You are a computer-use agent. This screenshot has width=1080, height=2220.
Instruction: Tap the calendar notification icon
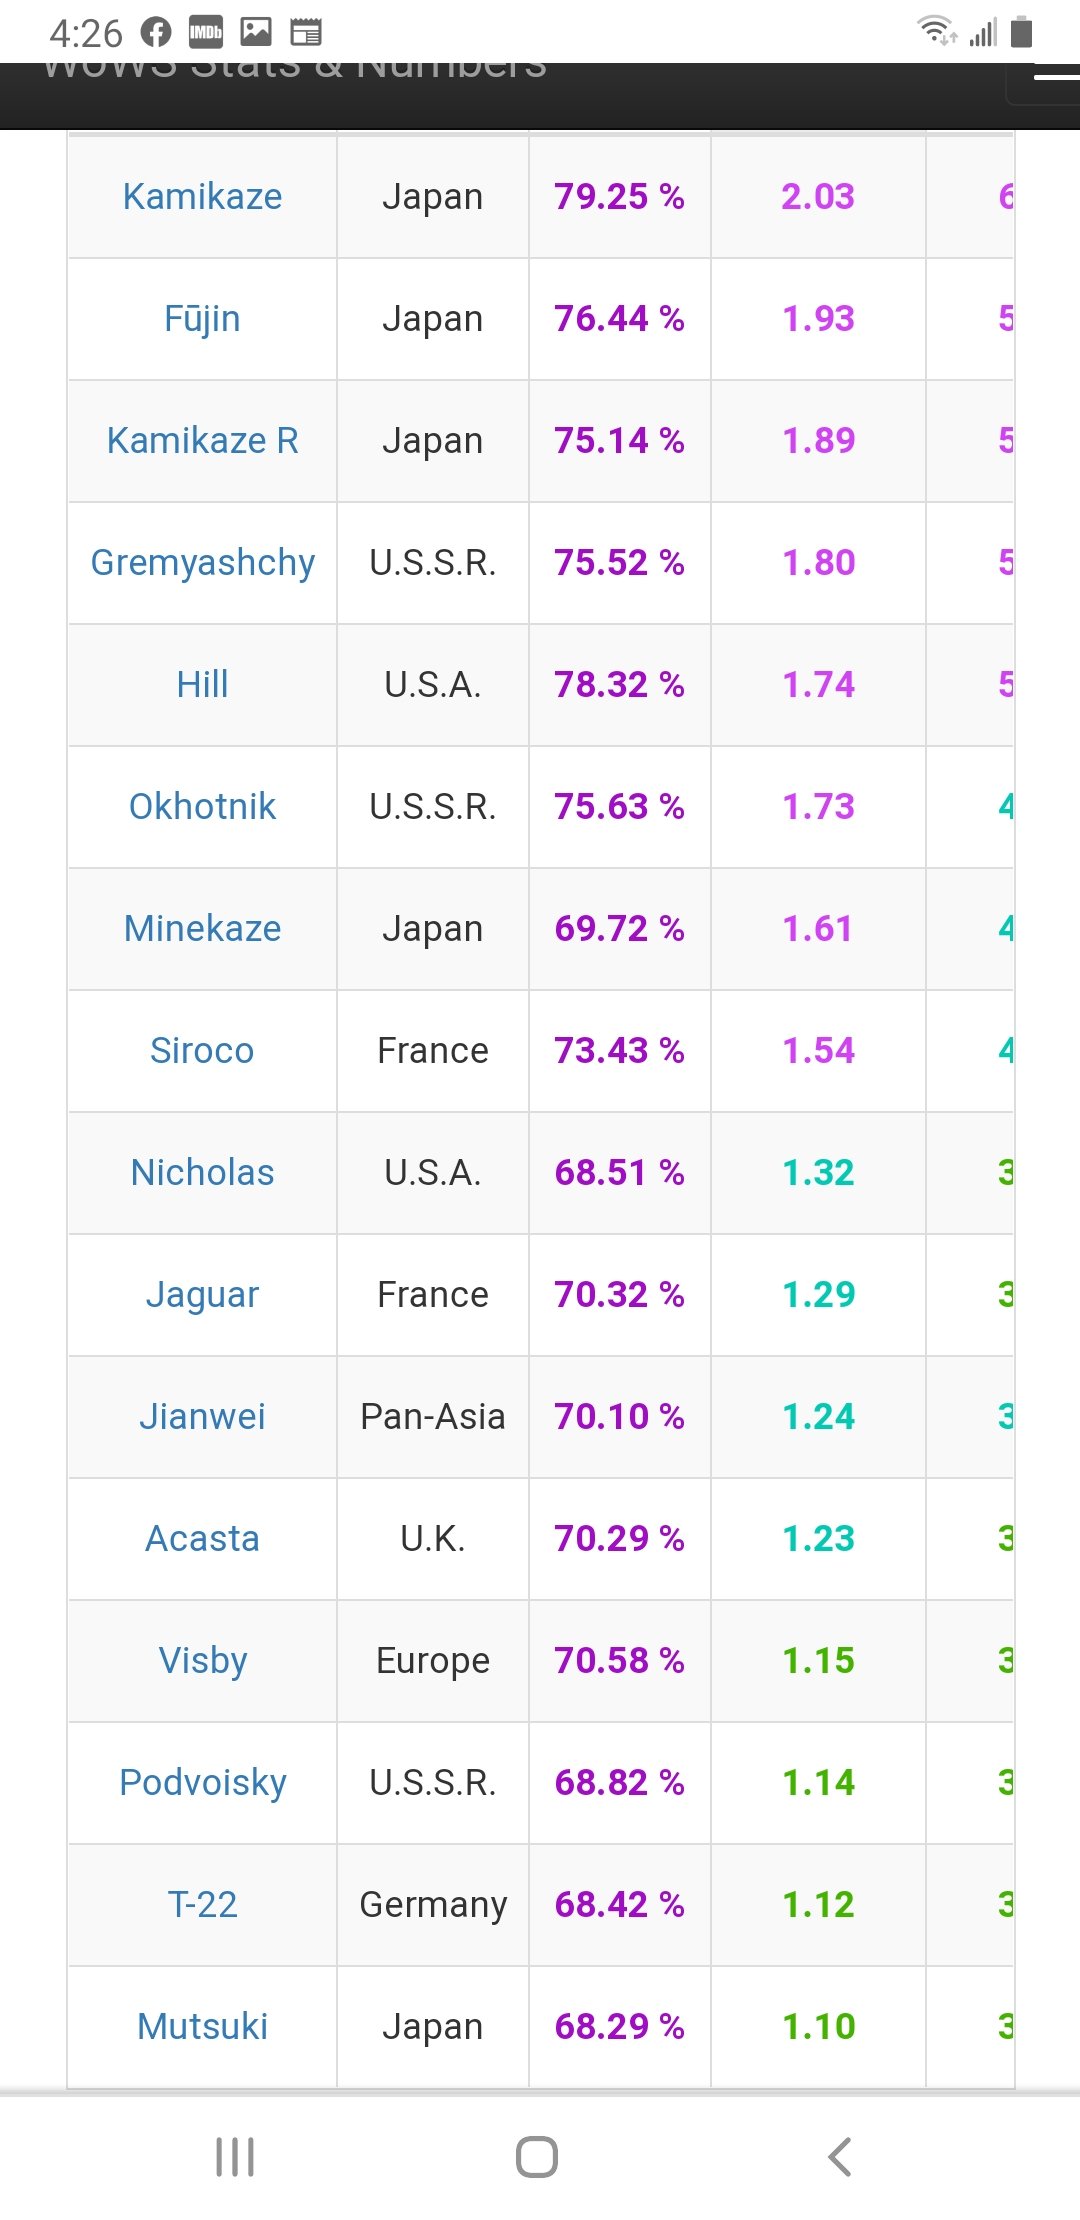click(306, 33)
